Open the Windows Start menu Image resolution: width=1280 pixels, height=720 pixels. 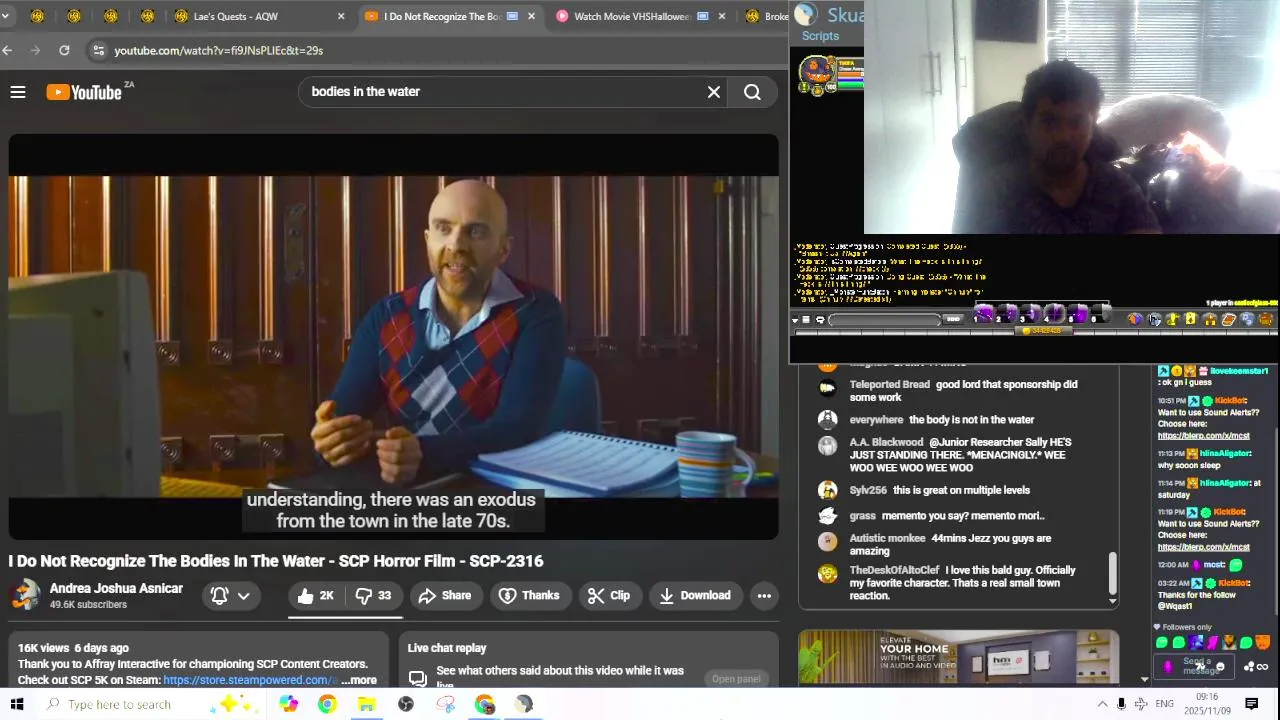pyautogui.click(x=17, y=704)
